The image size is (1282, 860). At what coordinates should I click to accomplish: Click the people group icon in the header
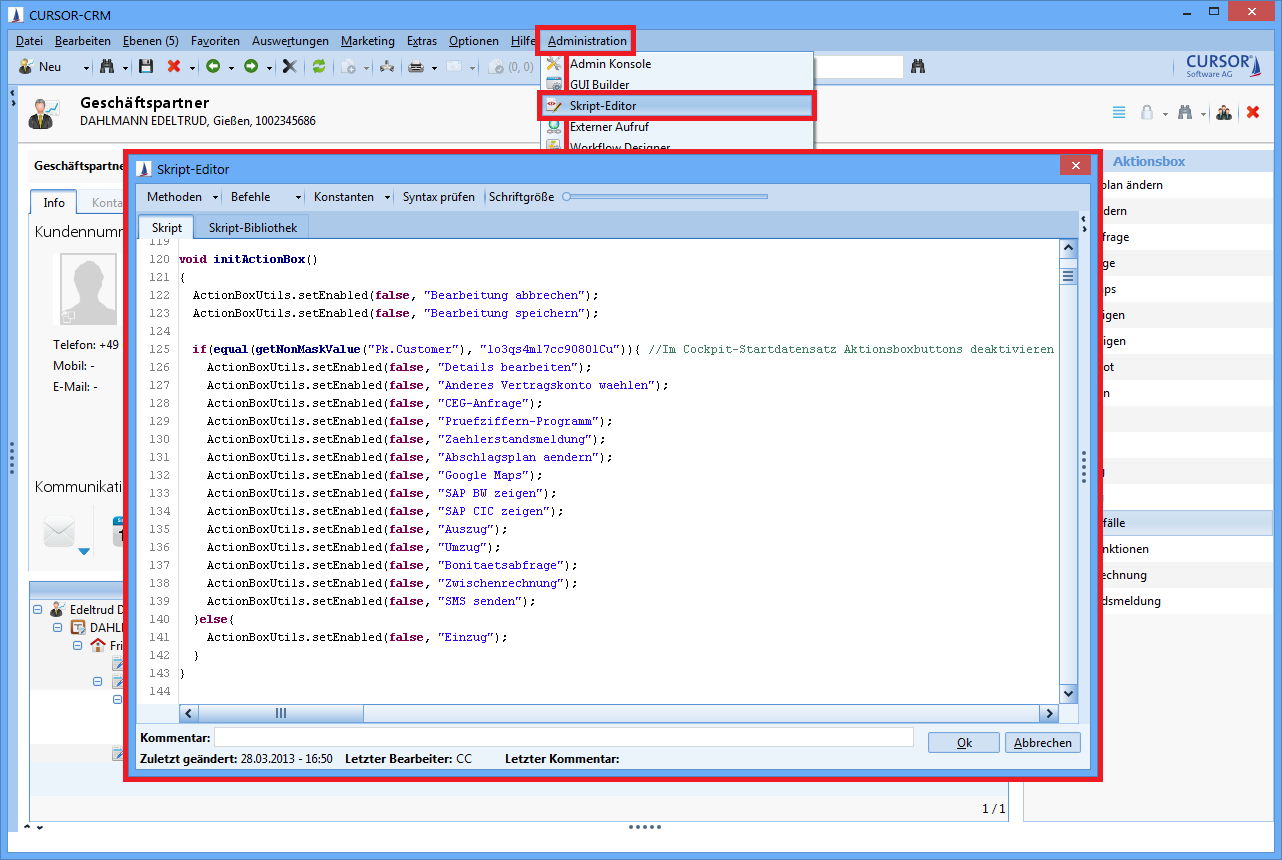coord(1224,113)
